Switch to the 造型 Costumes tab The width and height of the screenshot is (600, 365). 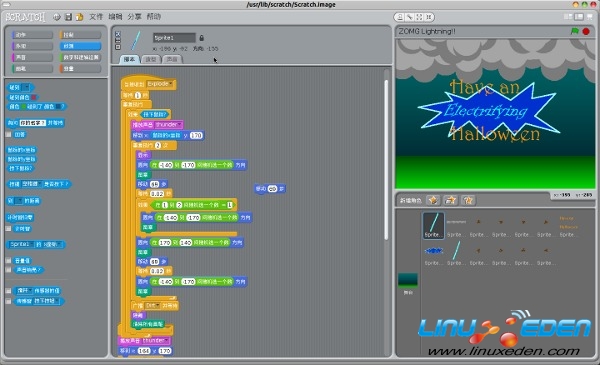click(x=151, y=59)
